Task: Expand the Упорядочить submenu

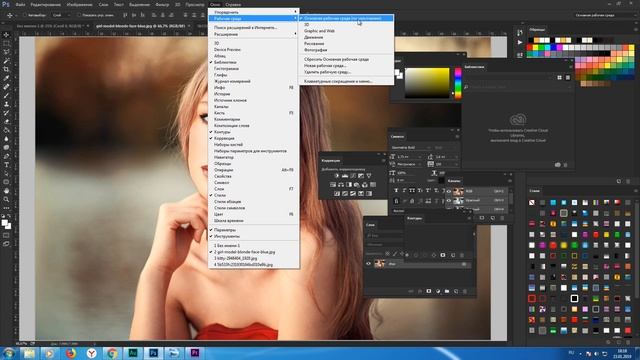Action: [x=253, y=12]
